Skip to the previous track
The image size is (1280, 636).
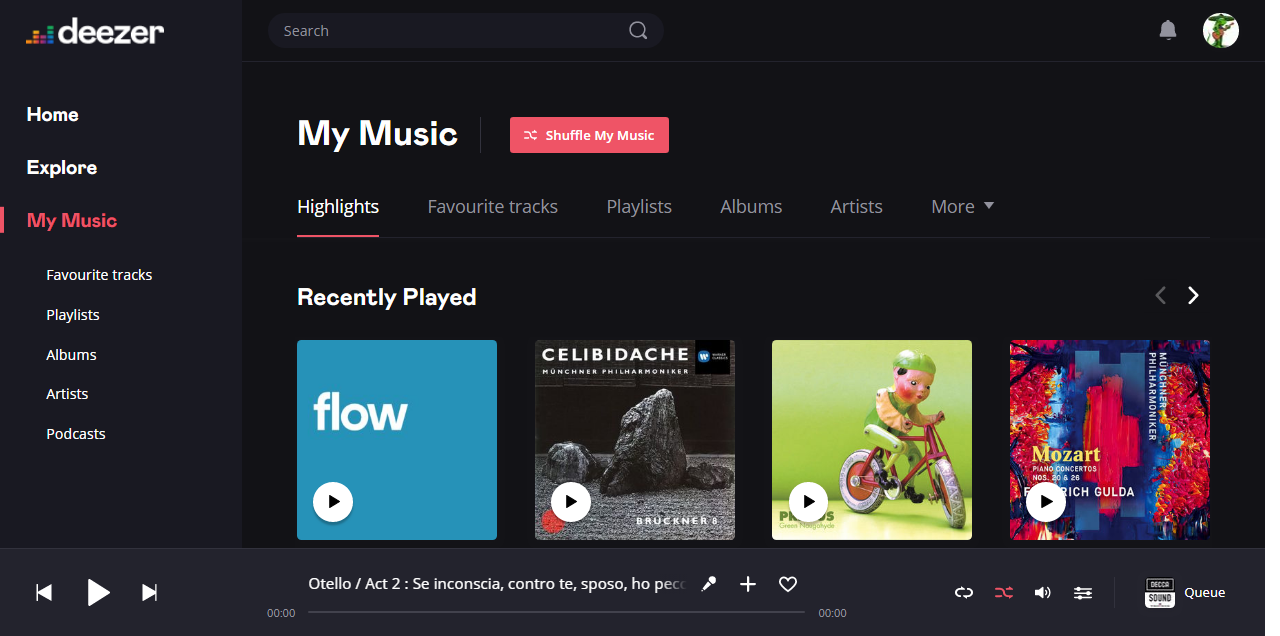[44, 593]
